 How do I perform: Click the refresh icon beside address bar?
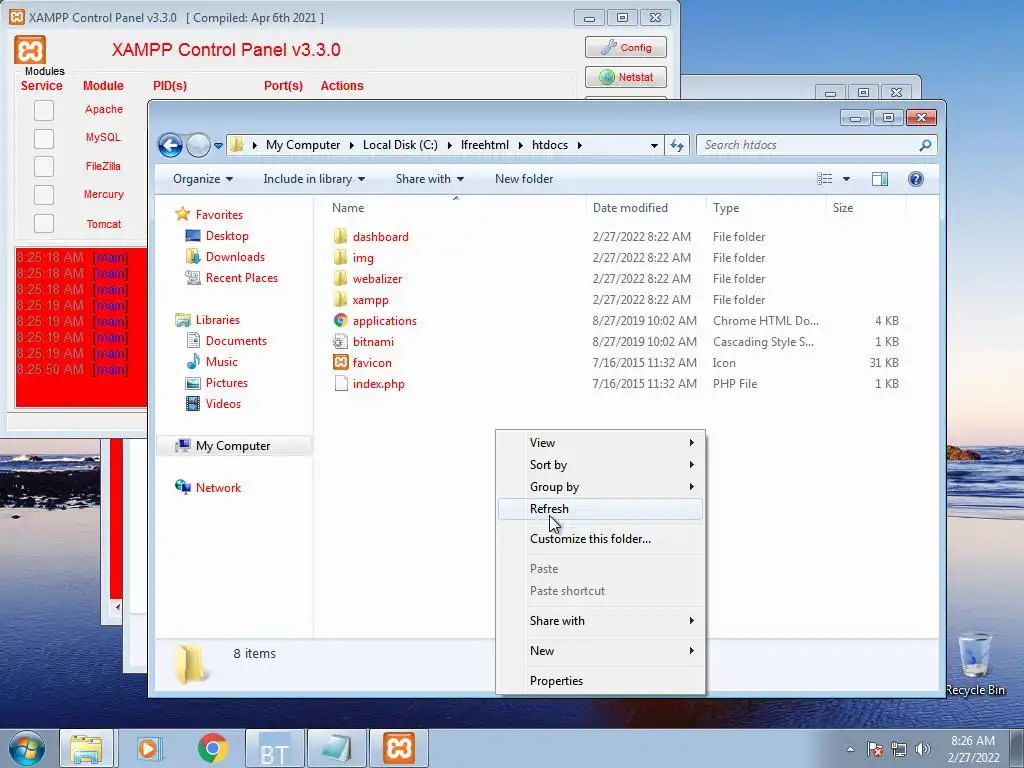click(677, 145)
